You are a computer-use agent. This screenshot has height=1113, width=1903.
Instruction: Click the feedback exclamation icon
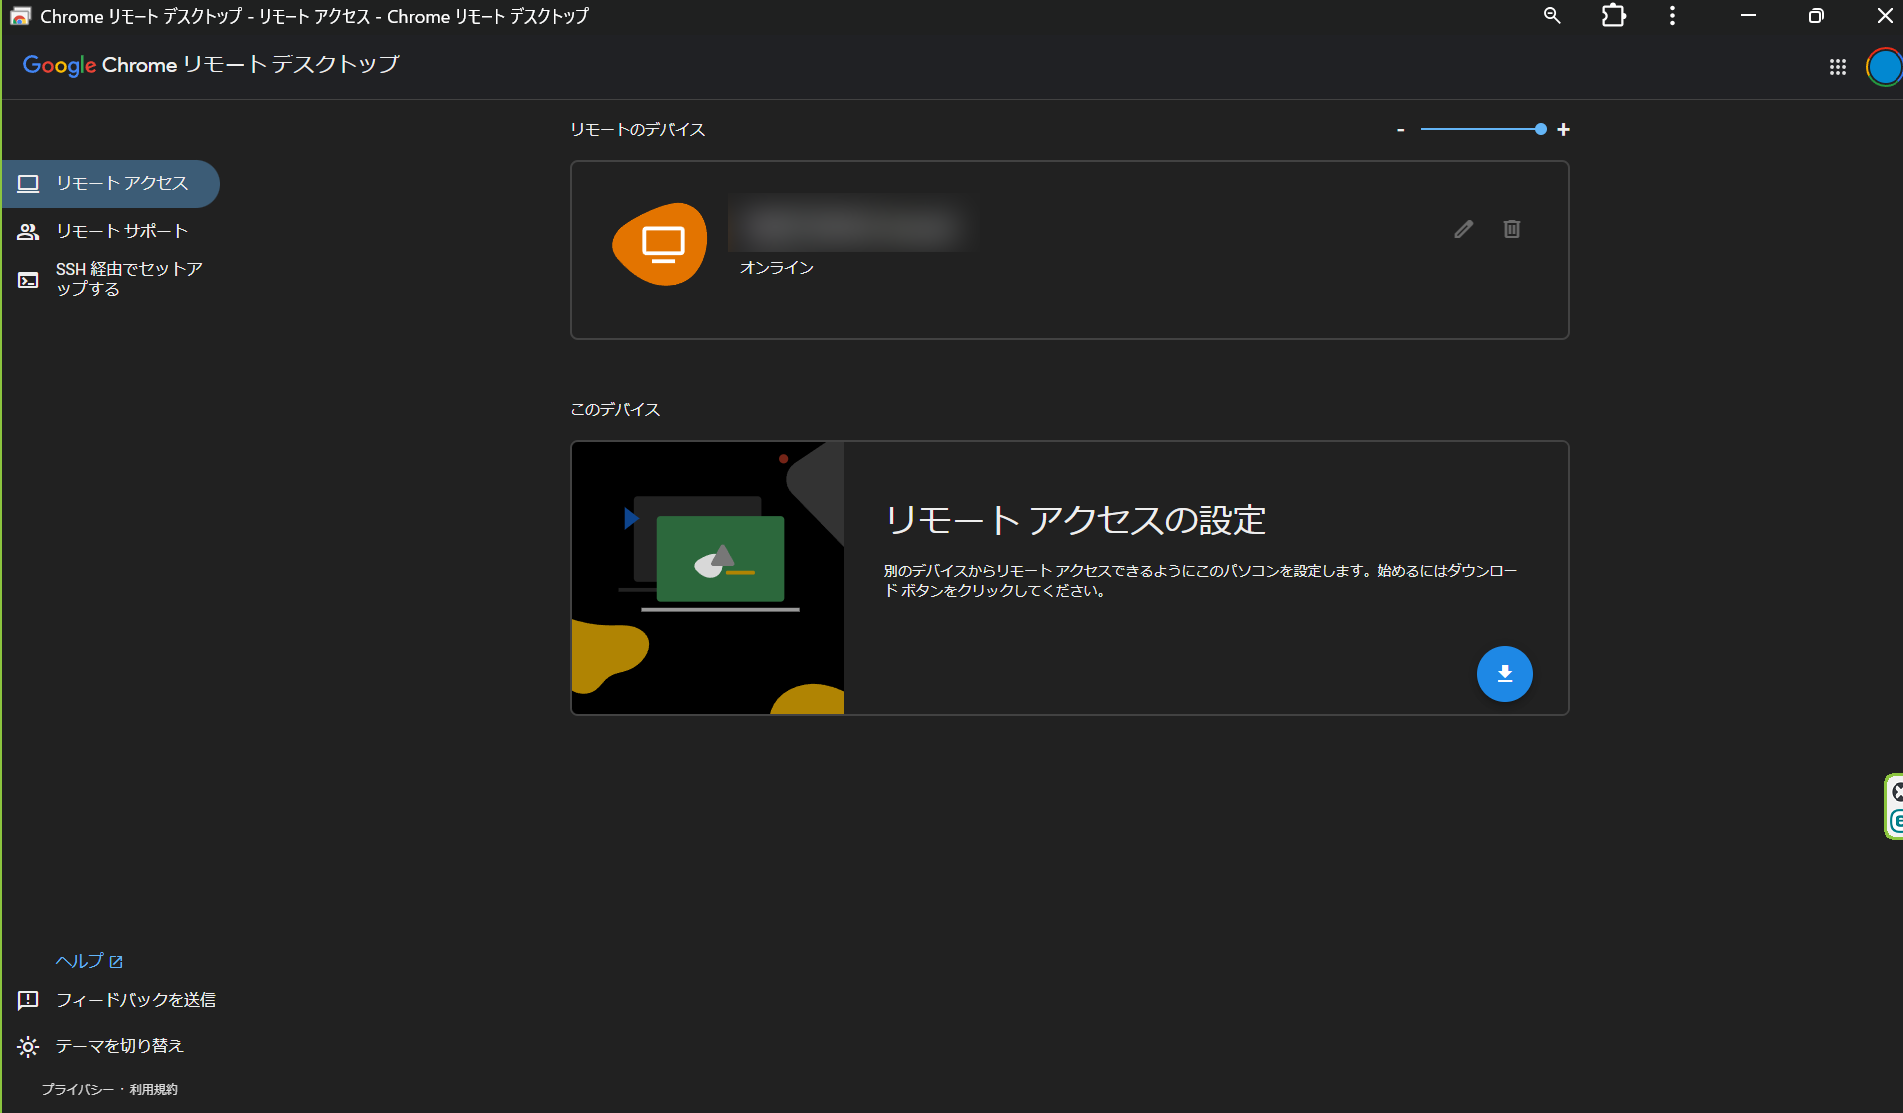[28, 1000]
